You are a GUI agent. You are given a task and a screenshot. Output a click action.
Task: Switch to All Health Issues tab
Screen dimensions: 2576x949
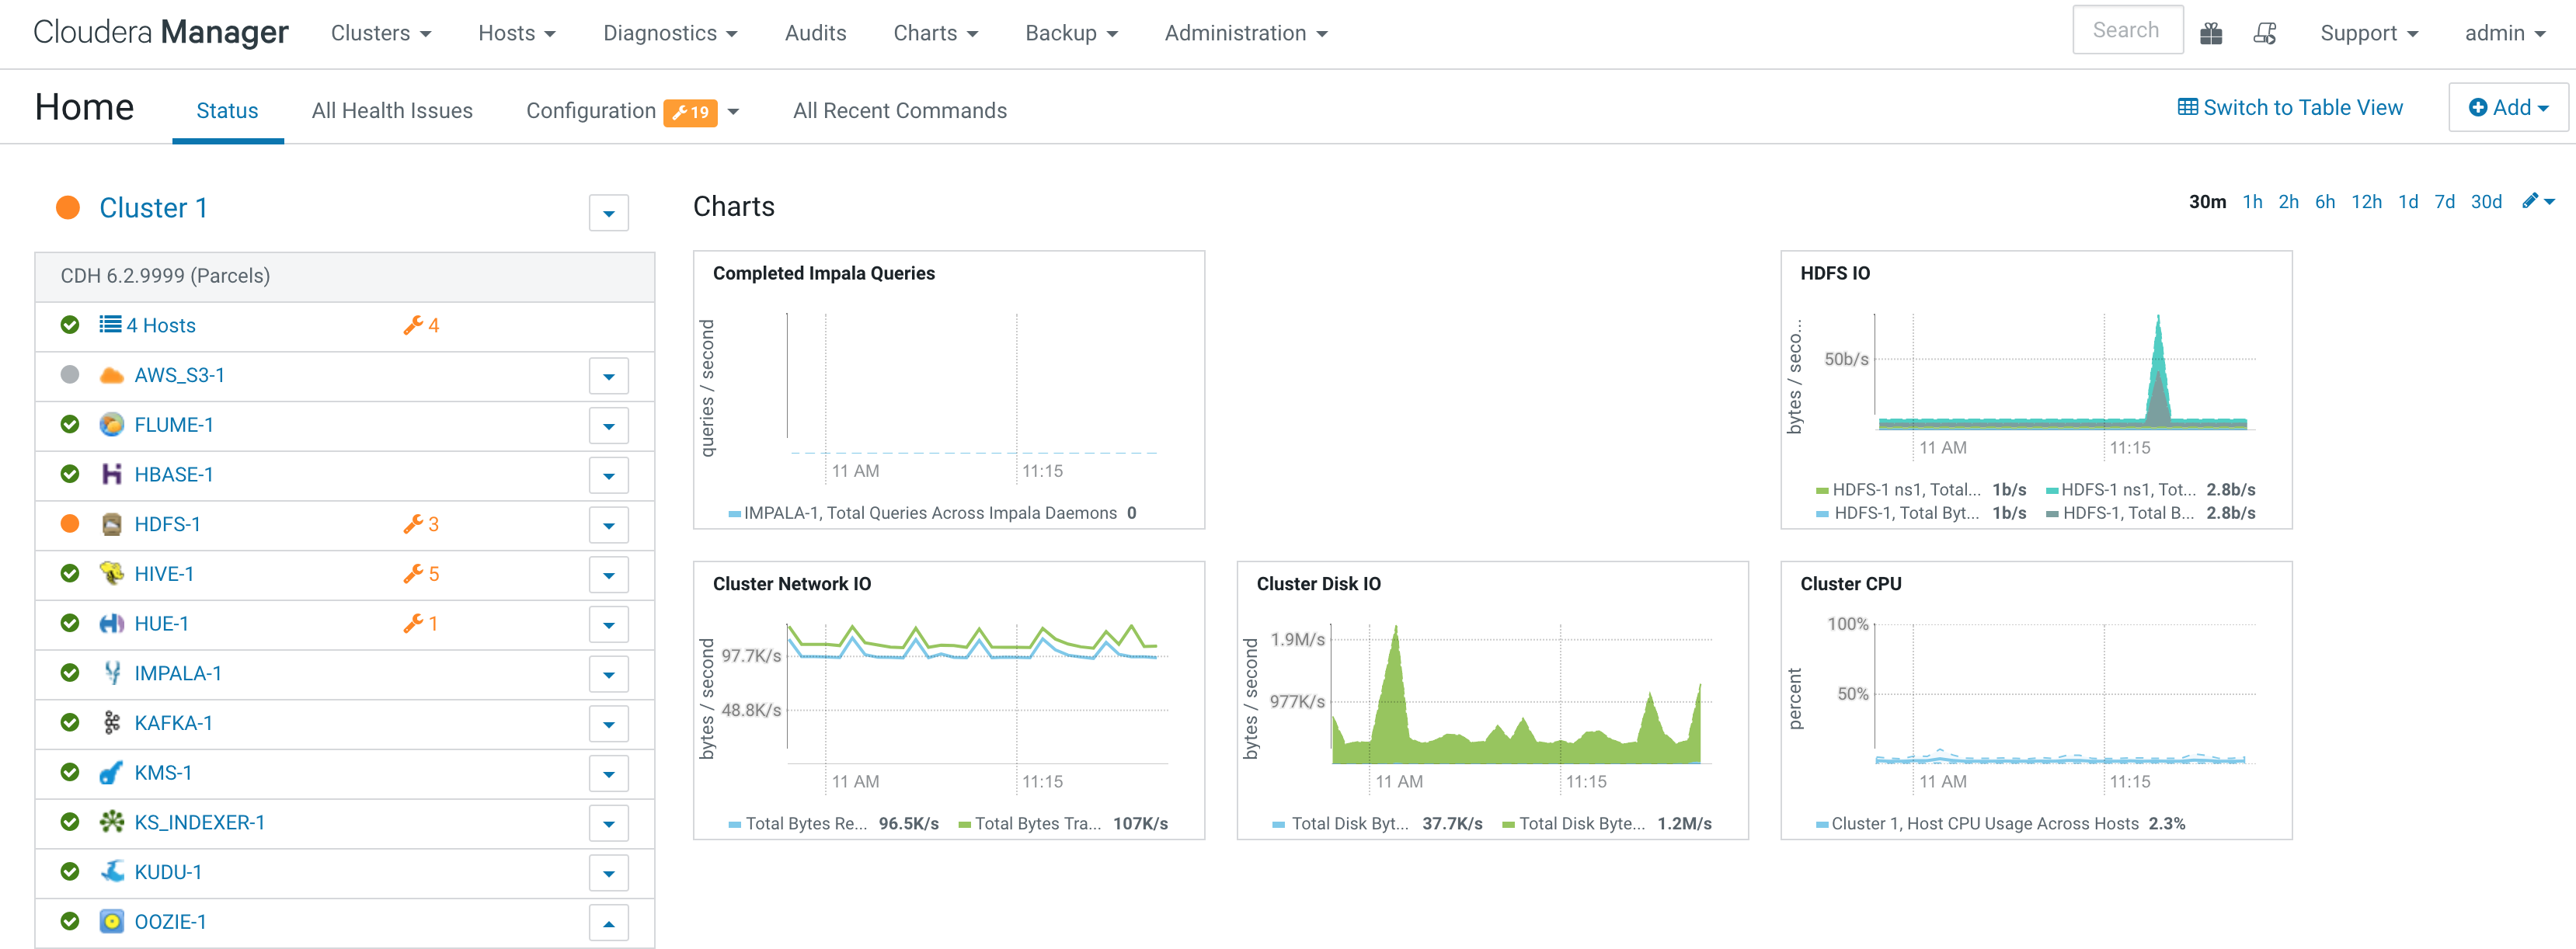click(x=392, y=111)
